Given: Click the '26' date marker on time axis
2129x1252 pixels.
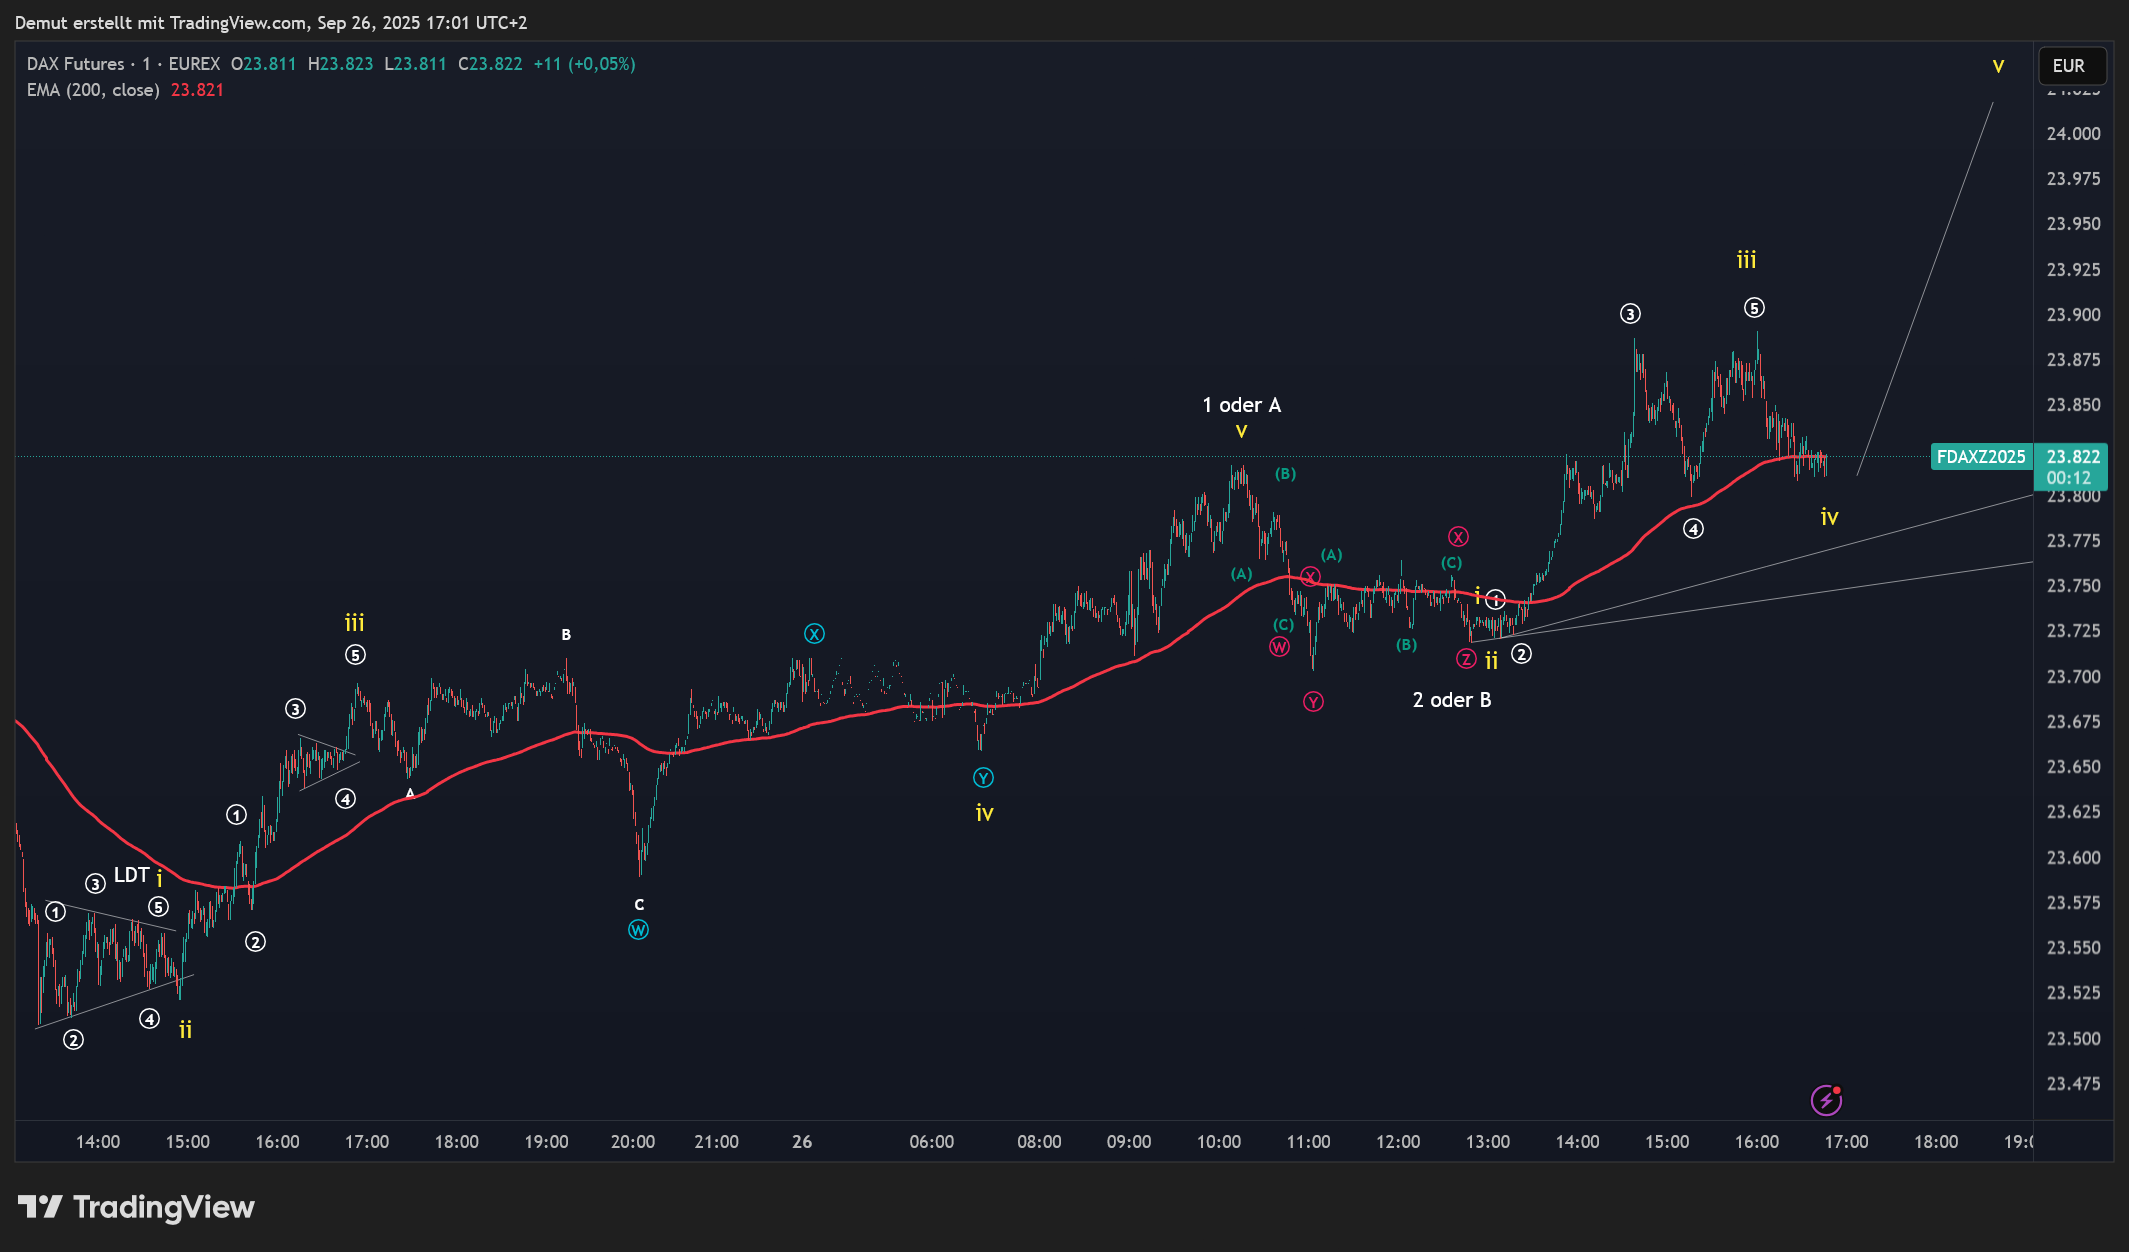Looking at the screenshot, I should click(x=802, y=1142).
